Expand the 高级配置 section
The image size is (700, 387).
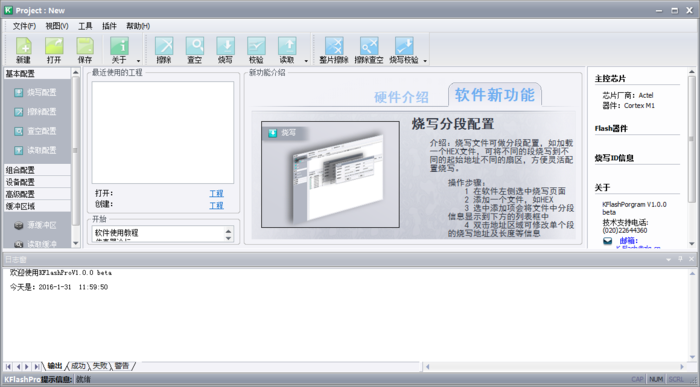[x=37, y=194]
